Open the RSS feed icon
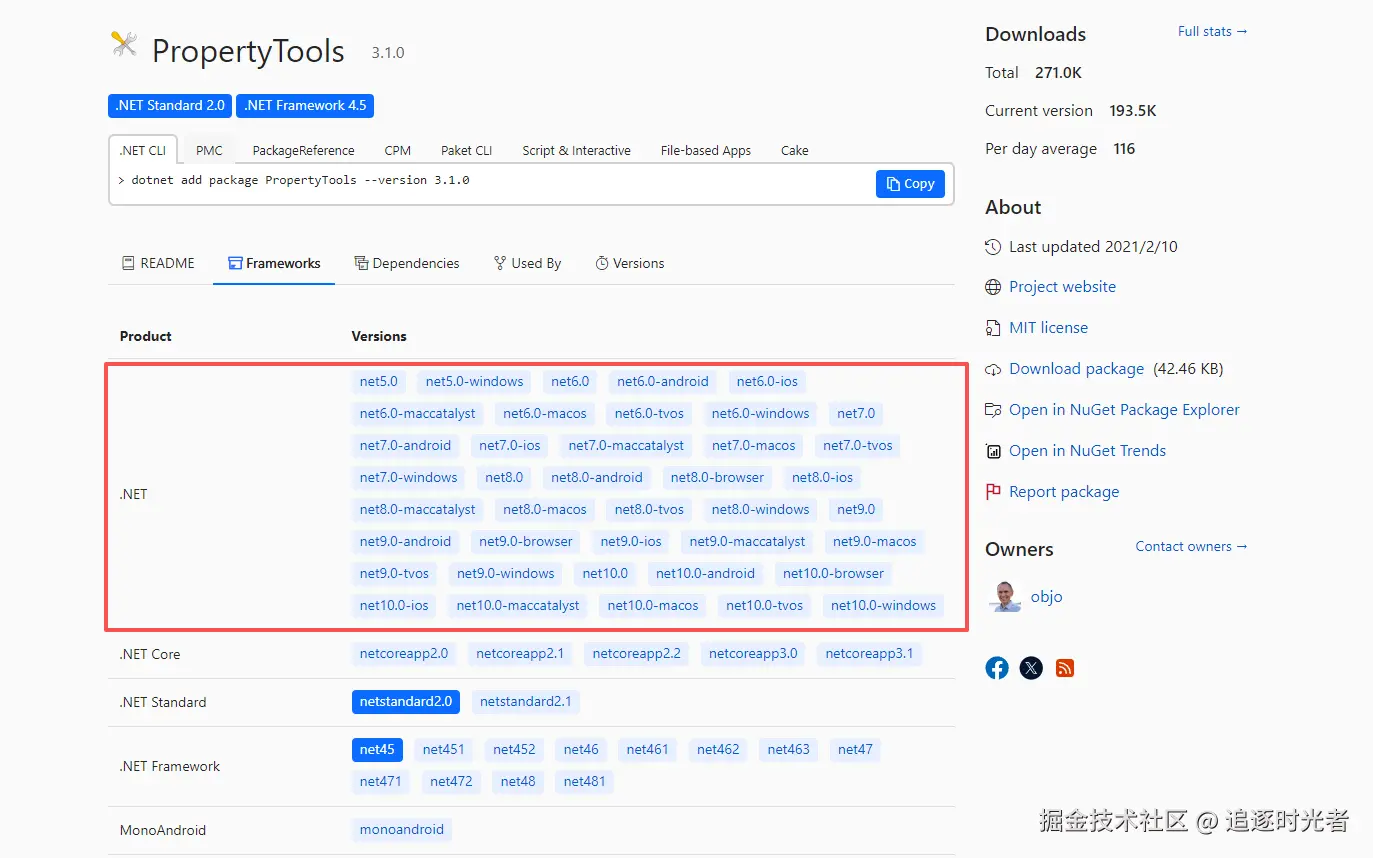The width and height of the screenshot is (1373, 858). click(1065, 668)
